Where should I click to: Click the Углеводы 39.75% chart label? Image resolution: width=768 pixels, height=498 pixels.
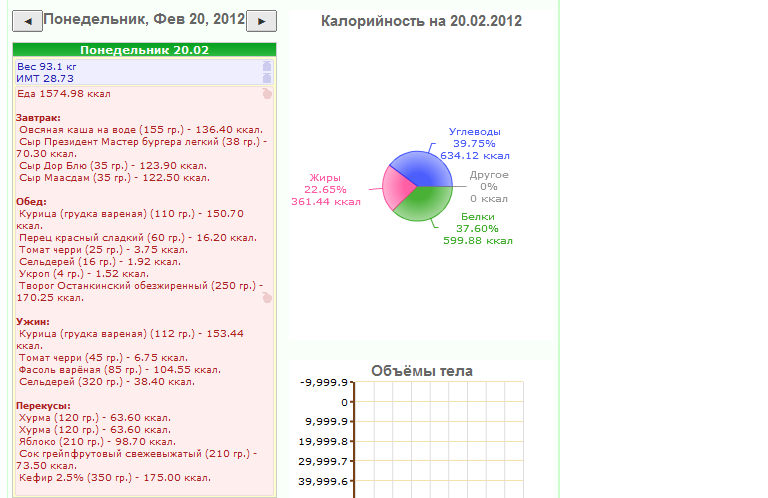point(475,143)
